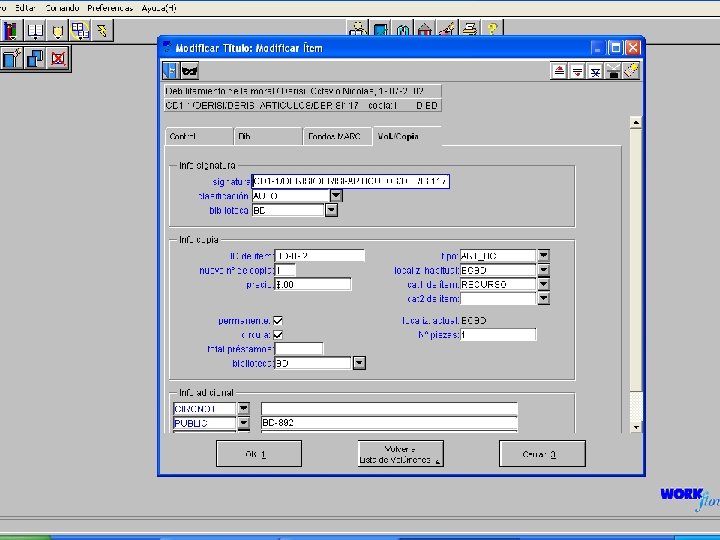Open the cat2 de ítem dropdown
This screenshot has width=720, height=540.
click(x=543, y=298)
